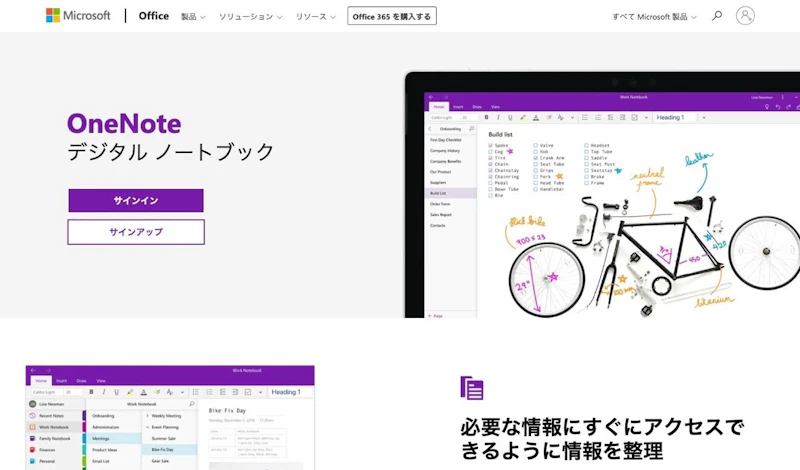Switch to the Draw tab in tablet OneNote
800x470 pixels.
click(x=477, y=107)
